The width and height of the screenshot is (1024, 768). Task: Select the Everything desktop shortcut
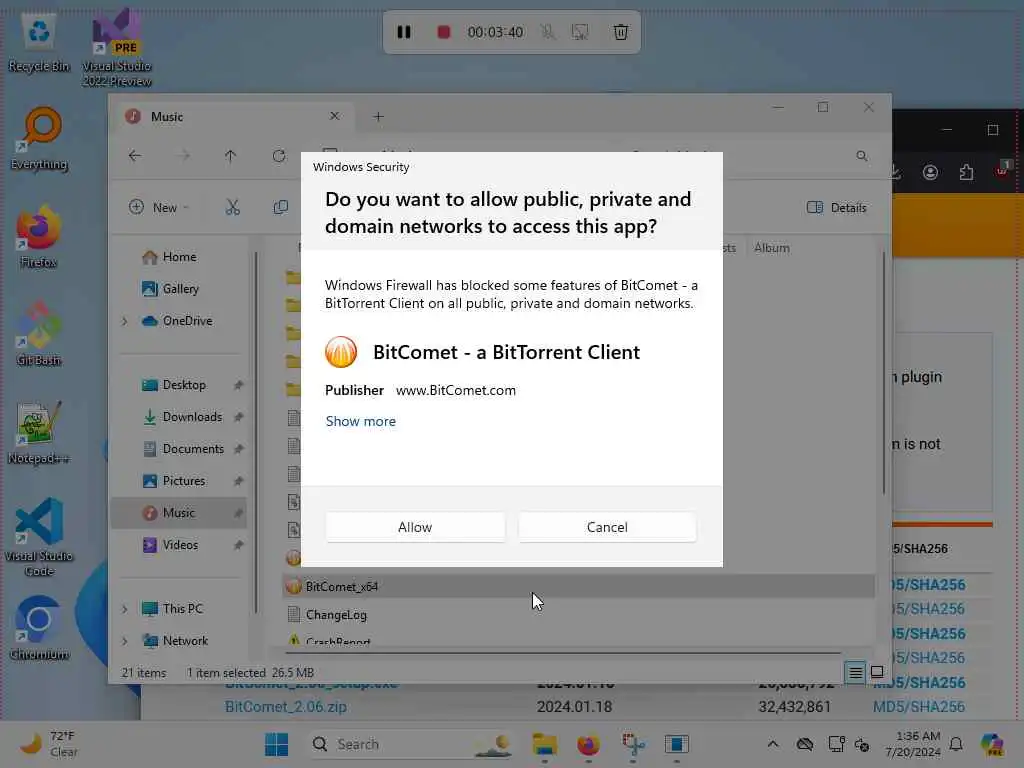point(39,139)
